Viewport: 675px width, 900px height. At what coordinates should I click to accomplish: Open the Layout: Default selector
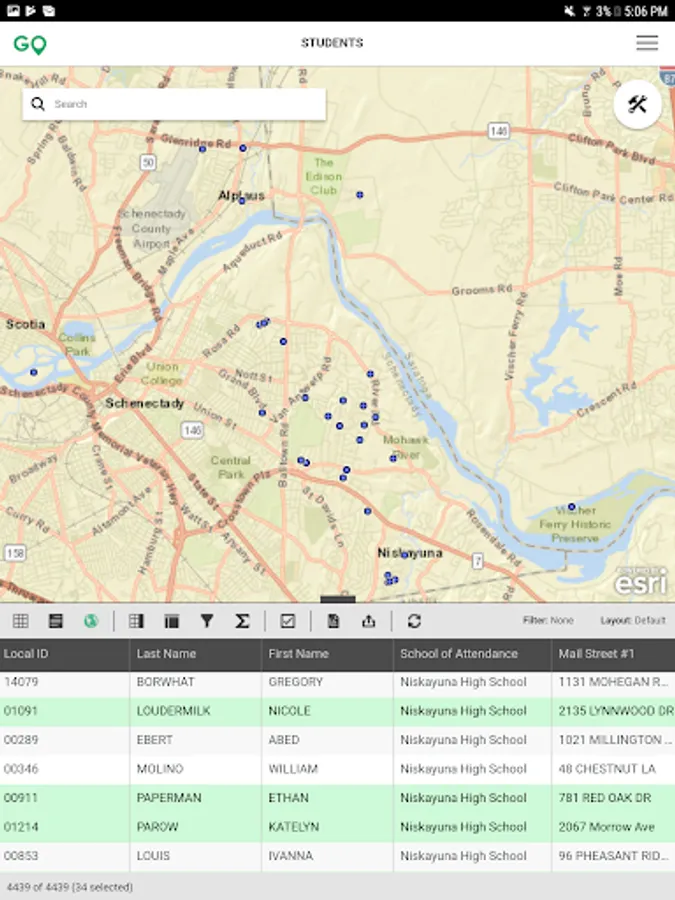point(633,621)
